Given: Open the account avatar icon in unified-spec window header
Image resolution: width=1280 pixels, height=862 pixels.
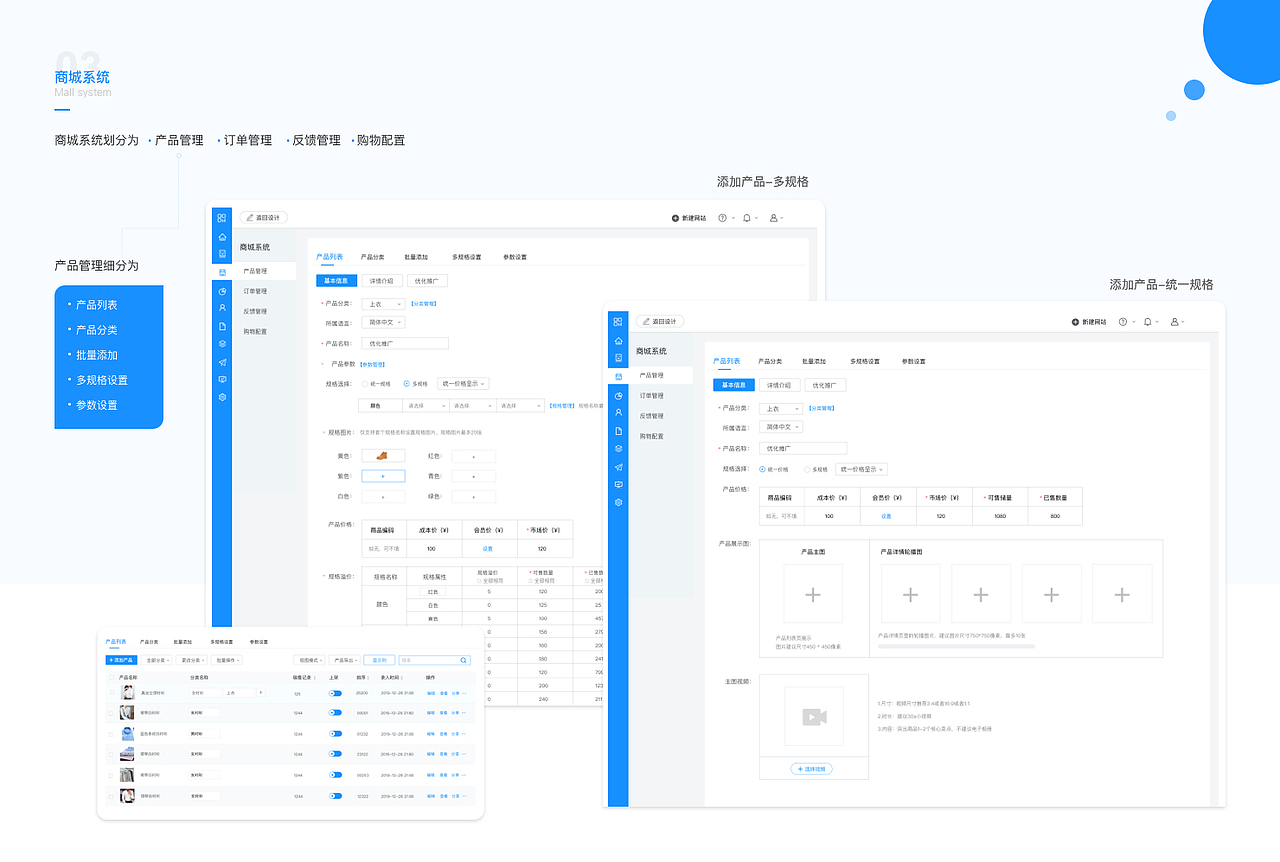Looking at the screenshot, I should click(1174, 322).
